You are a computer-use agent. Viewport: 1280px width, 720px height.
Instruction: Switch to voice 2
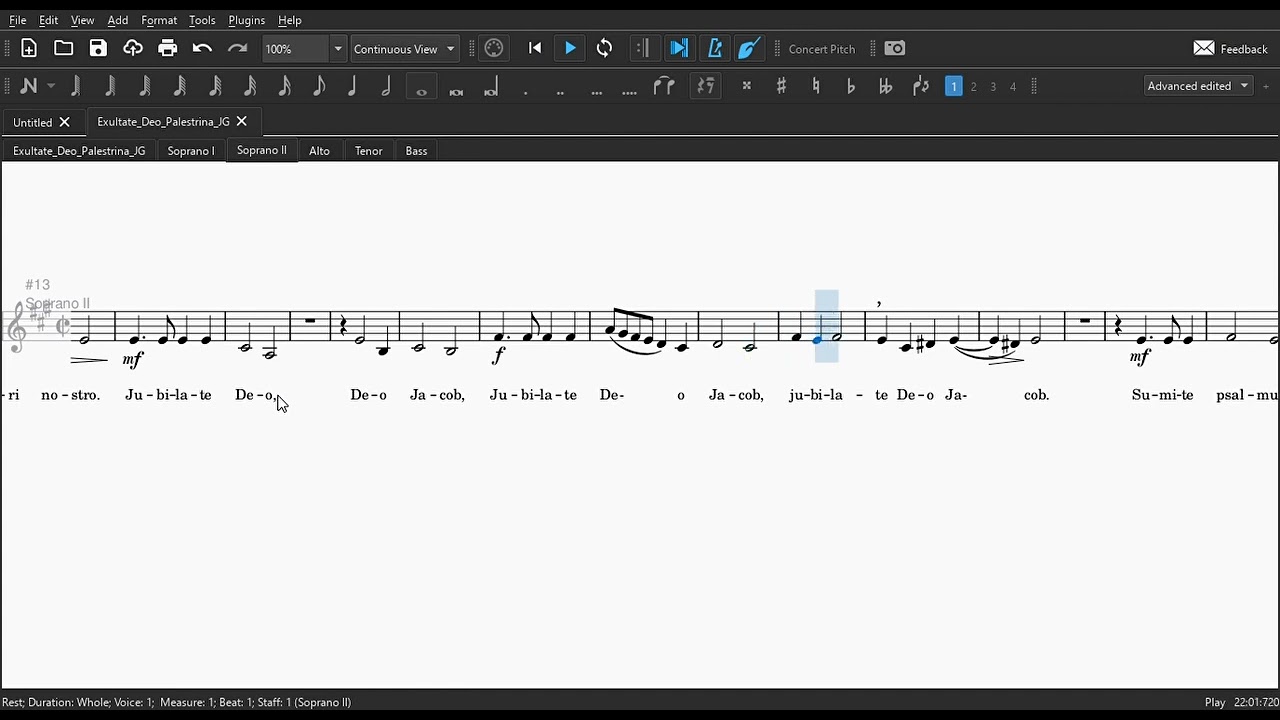click(x=973, y=87)
